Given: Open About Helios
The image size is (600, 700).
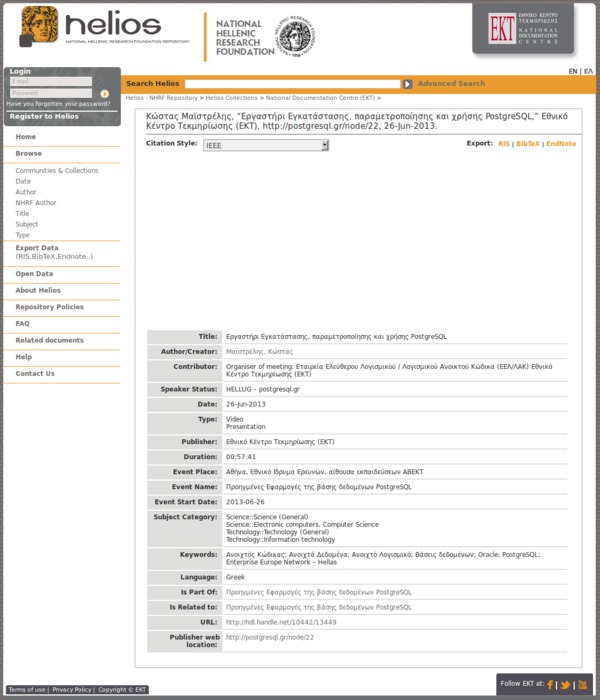Looking at the screenshot, I should (38, 290).
